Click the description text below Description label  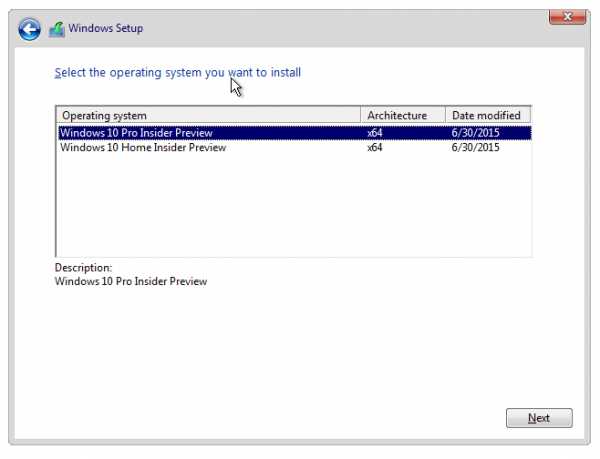tap(131, 282)
